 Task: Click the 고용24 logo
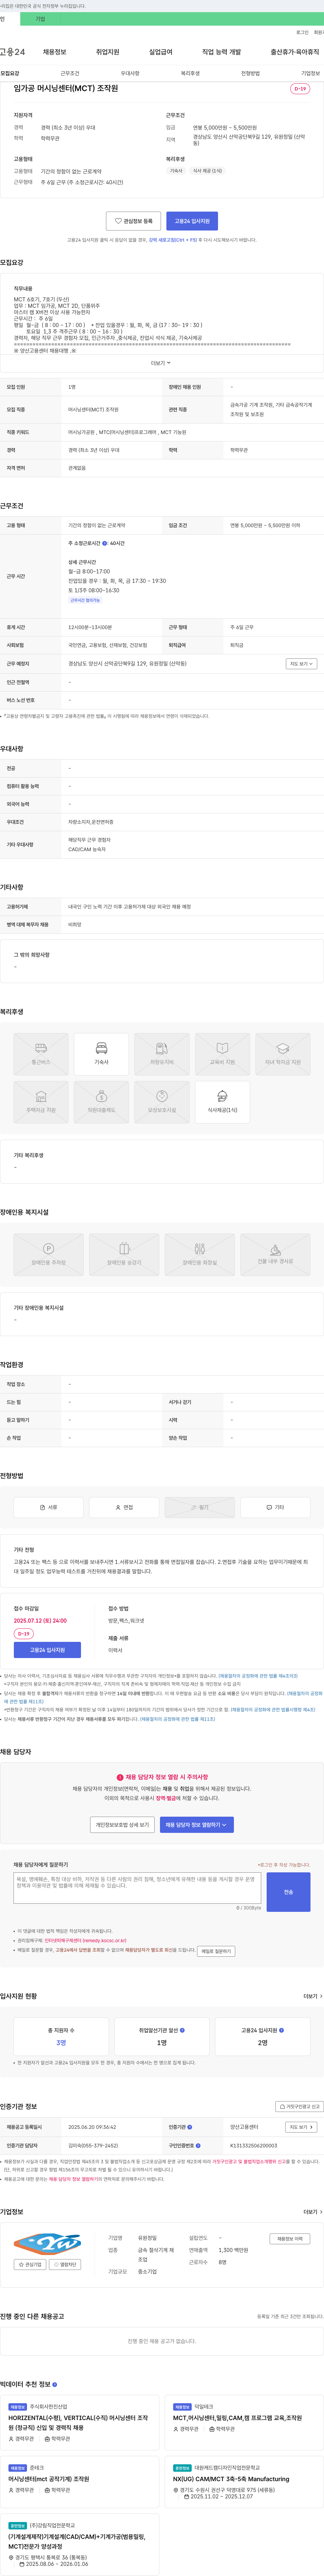12,52
